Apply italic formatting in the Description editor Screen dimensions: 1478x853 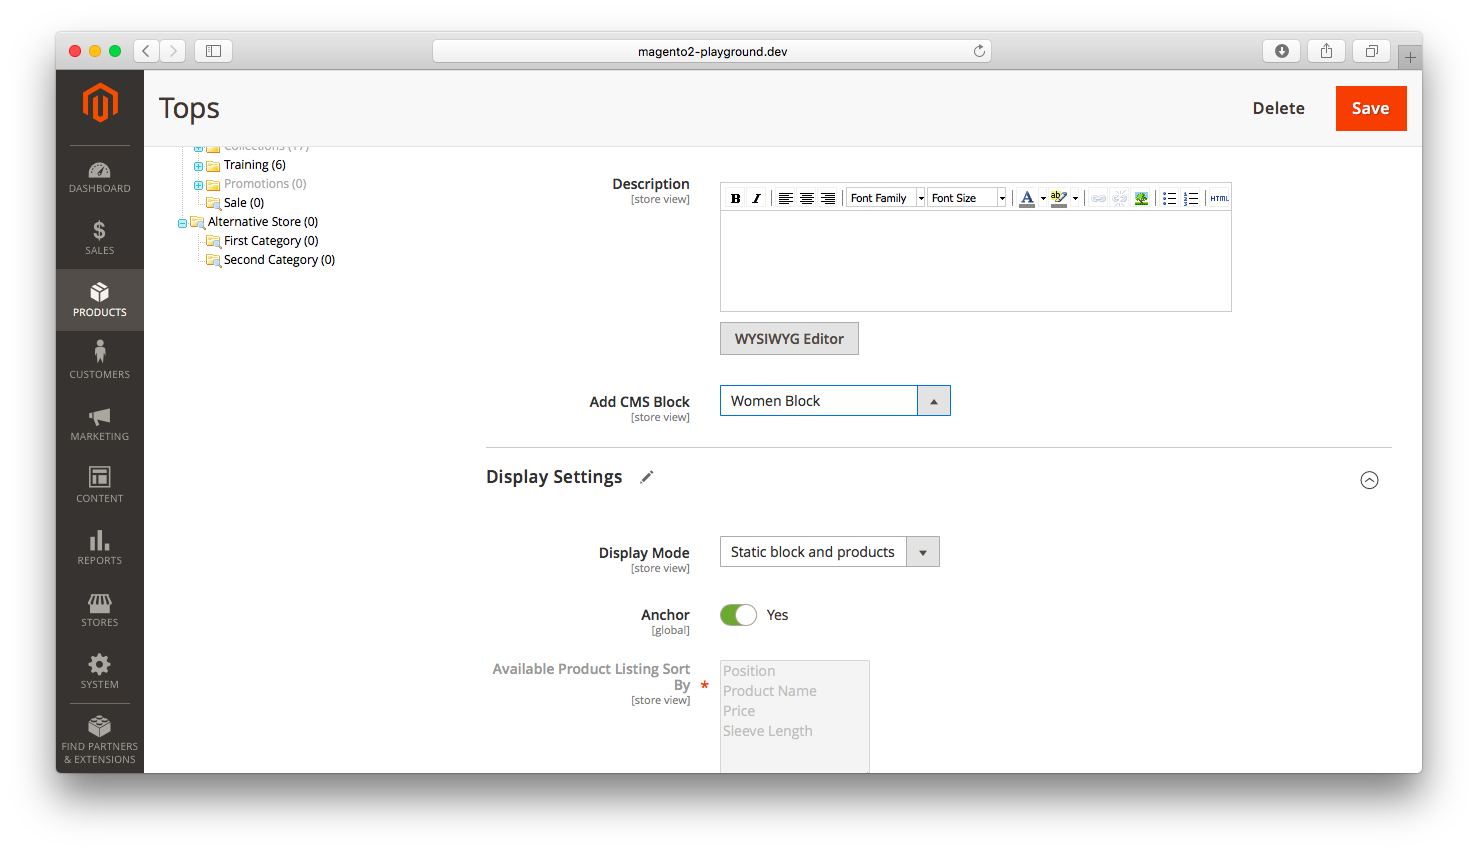pos(756,197)
